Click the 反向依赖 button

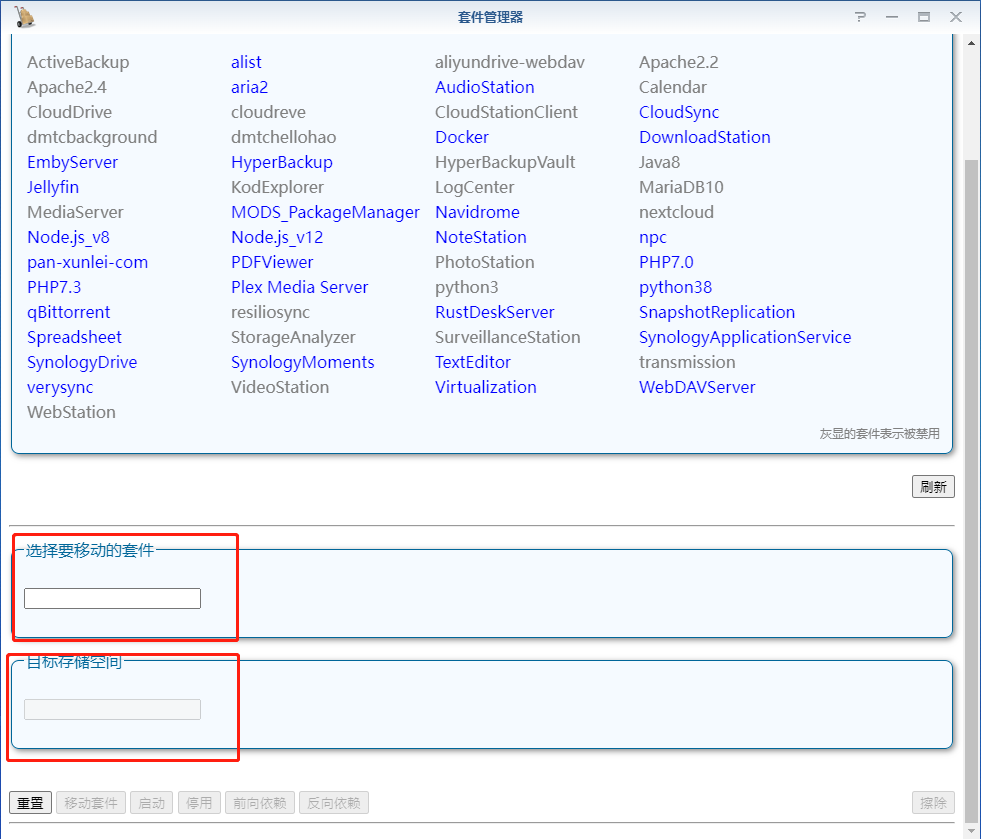click(x=333, y=803)
